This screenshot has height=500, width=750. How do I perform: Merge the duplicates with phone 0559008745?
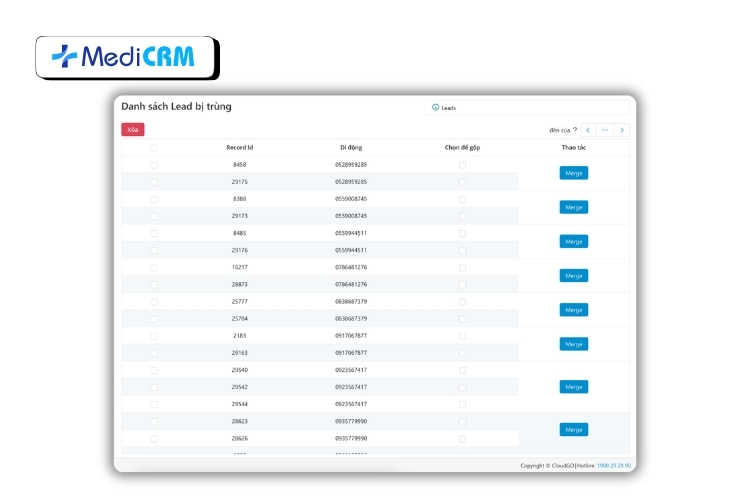coord(574,207)
